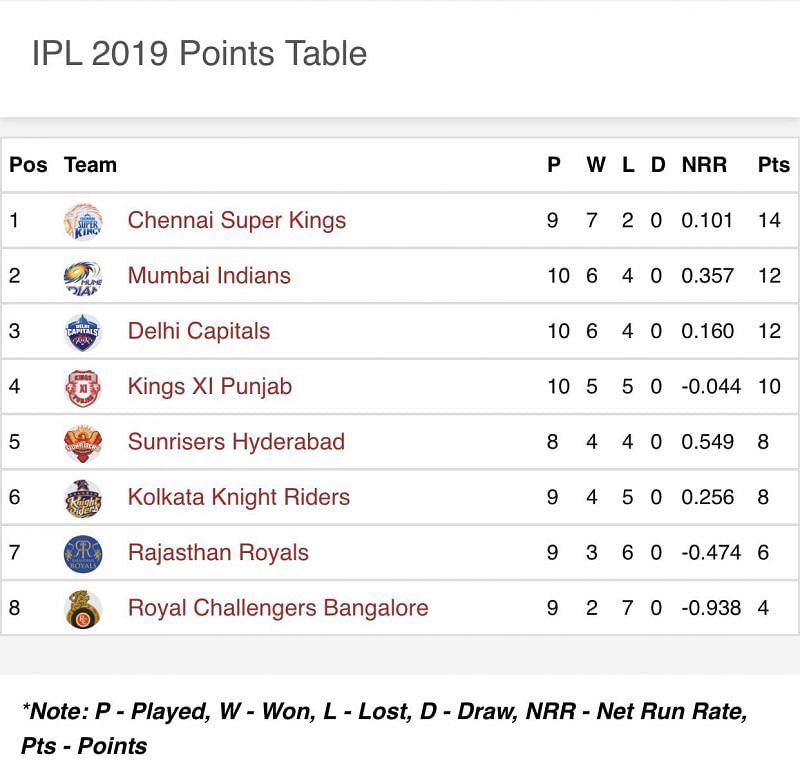The width and height of the screenshot is (800, 770).
Task: Click the Mumbai Indians team logo
Action: [82, 276]
